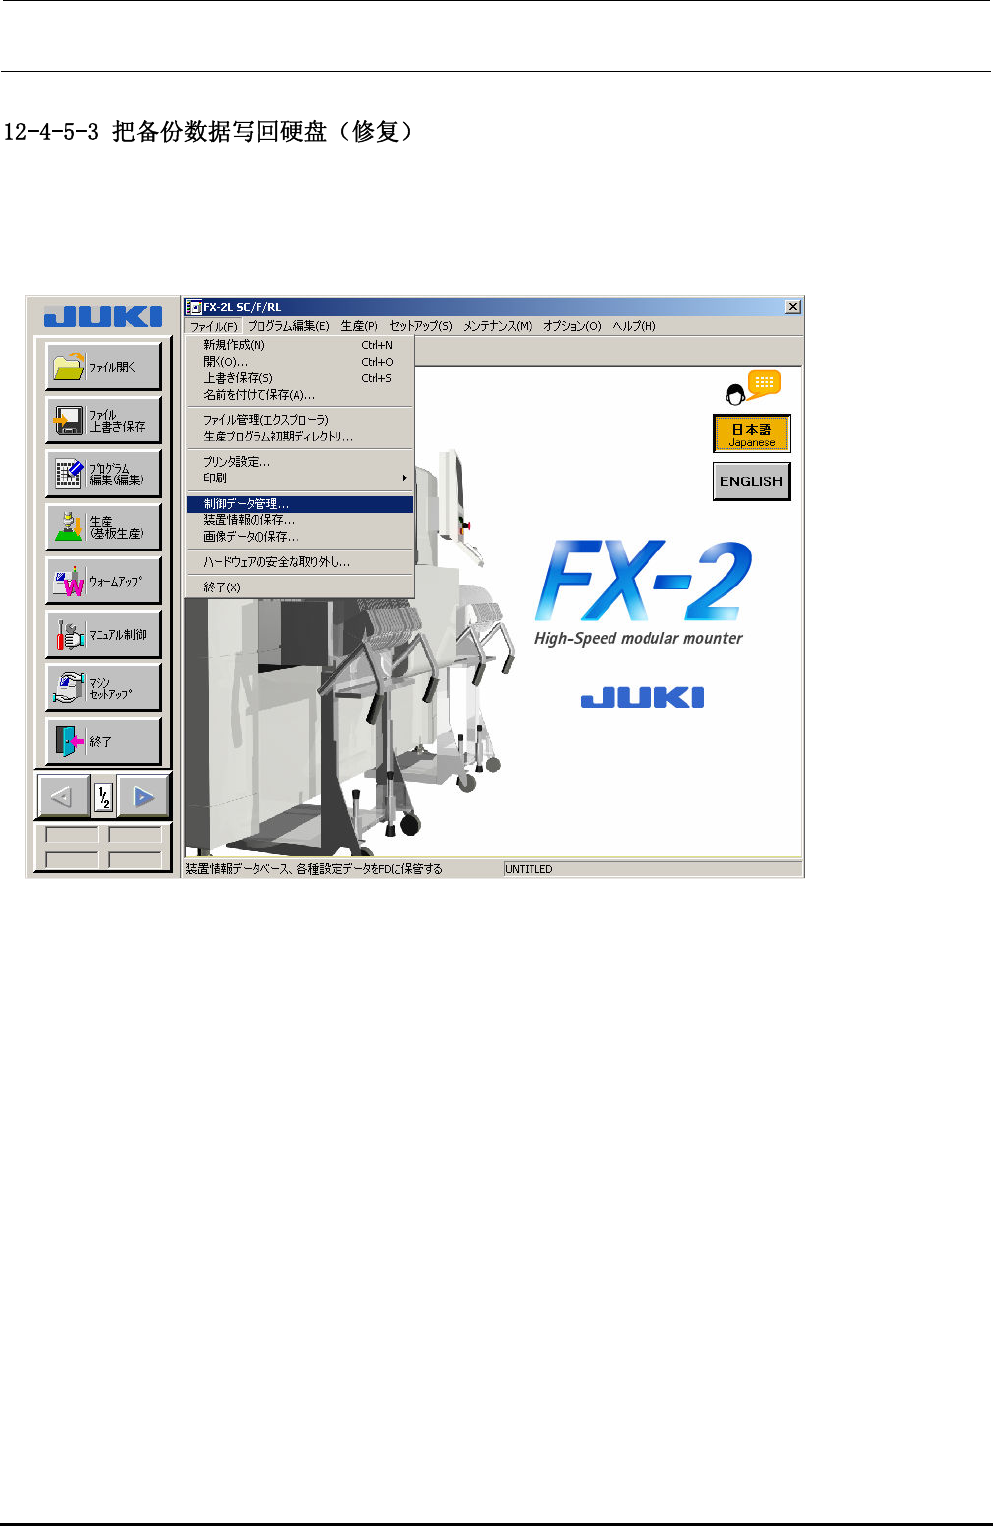Switch language to 日本語 Japanese

[x=752, y=434]
